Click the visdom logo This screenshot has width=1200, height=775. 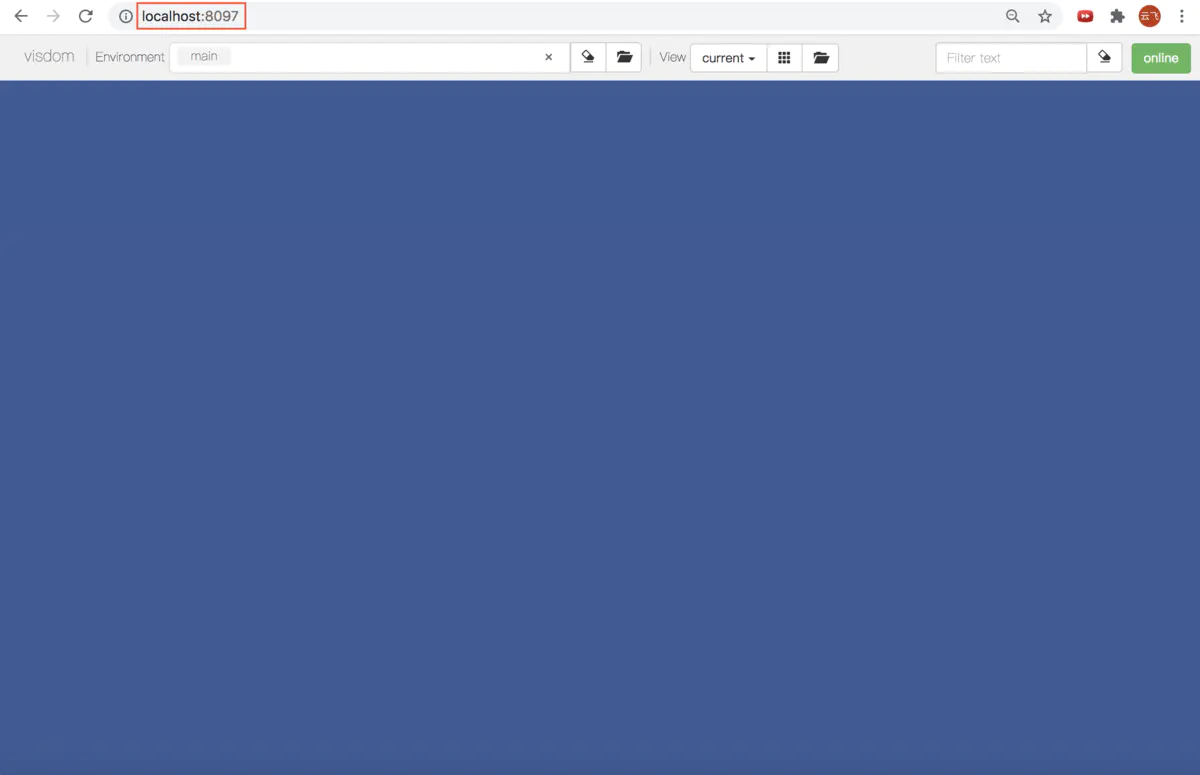point(48,57)
